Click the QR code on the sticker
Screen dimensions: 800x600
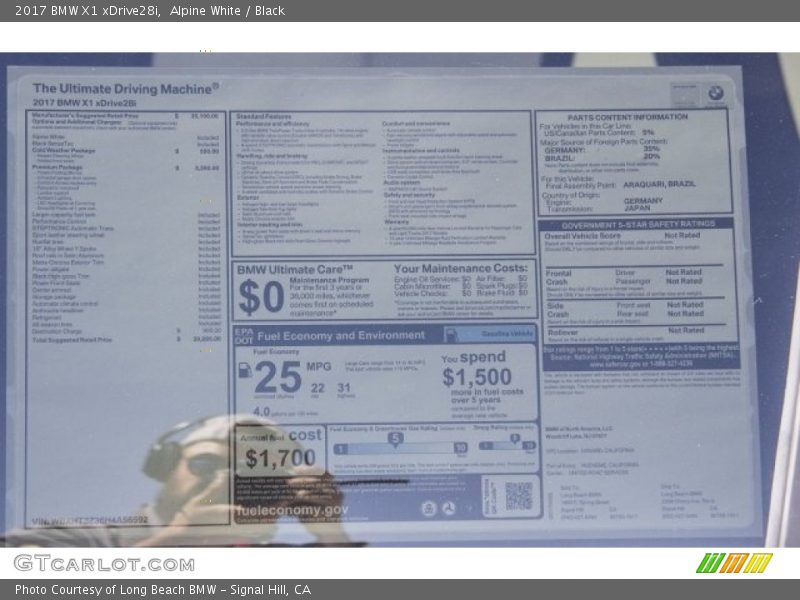tap(518, 496)
